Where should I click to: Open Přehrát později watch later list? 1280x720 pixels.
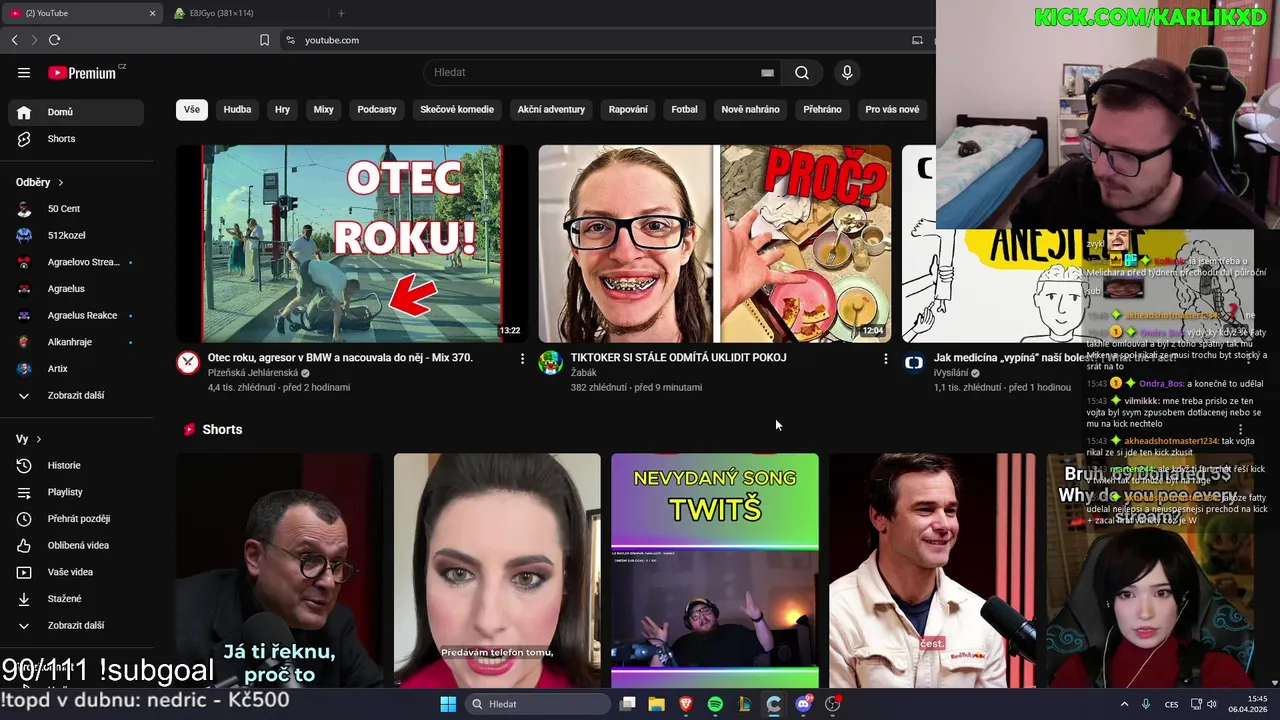point(76,519)
